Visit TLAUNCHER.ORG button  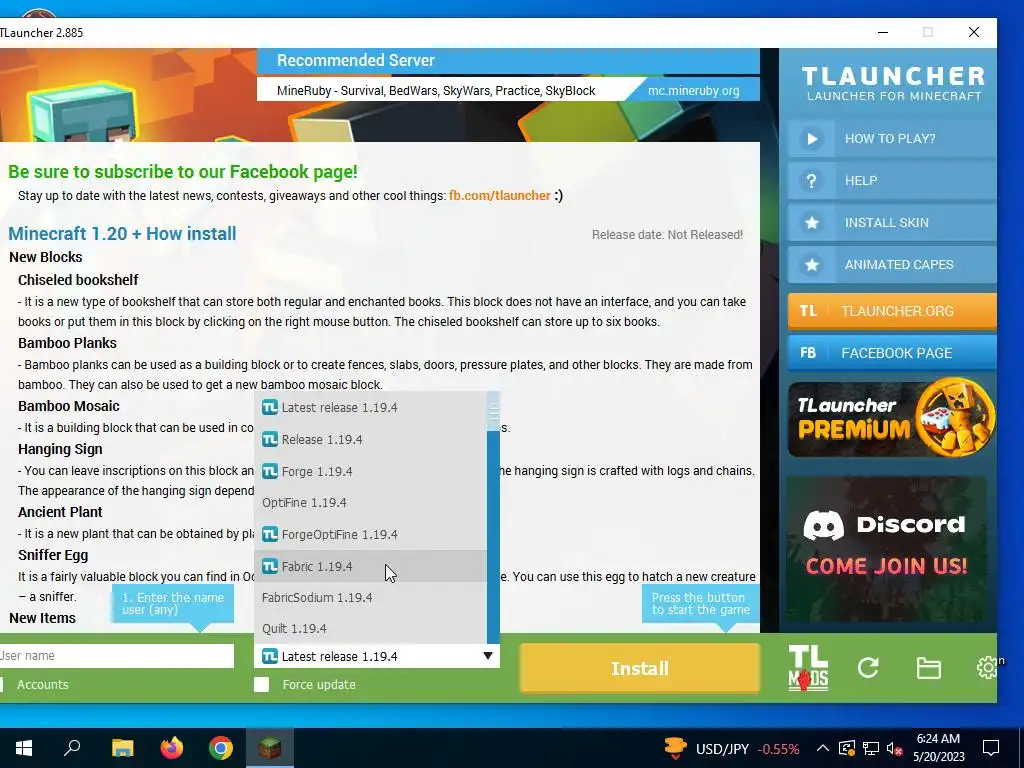[892, 311]
